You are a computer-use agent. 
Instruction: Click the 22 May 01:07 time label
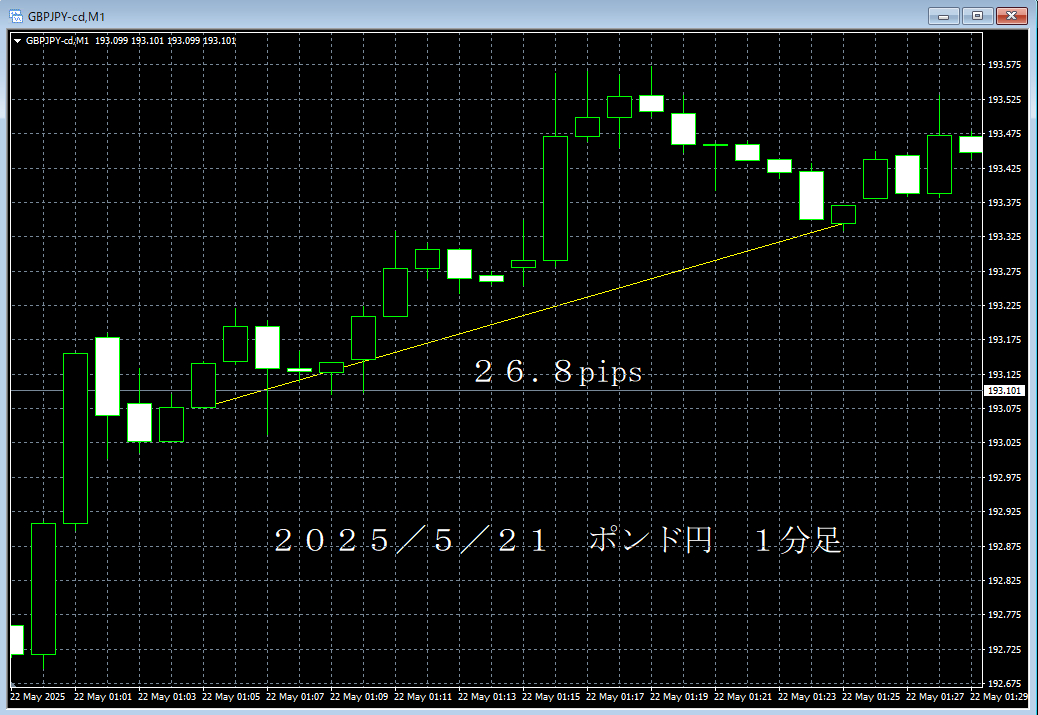295,696
